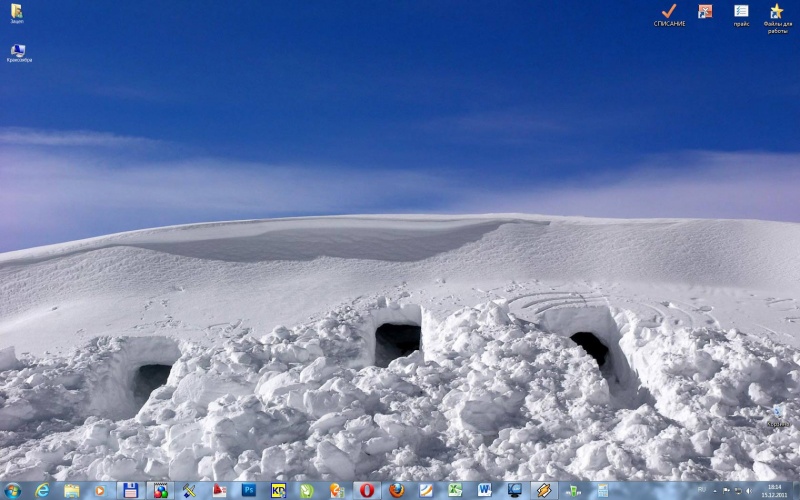Open the СПИСАНИЕ desktop shortcut

tap(669, 13)
